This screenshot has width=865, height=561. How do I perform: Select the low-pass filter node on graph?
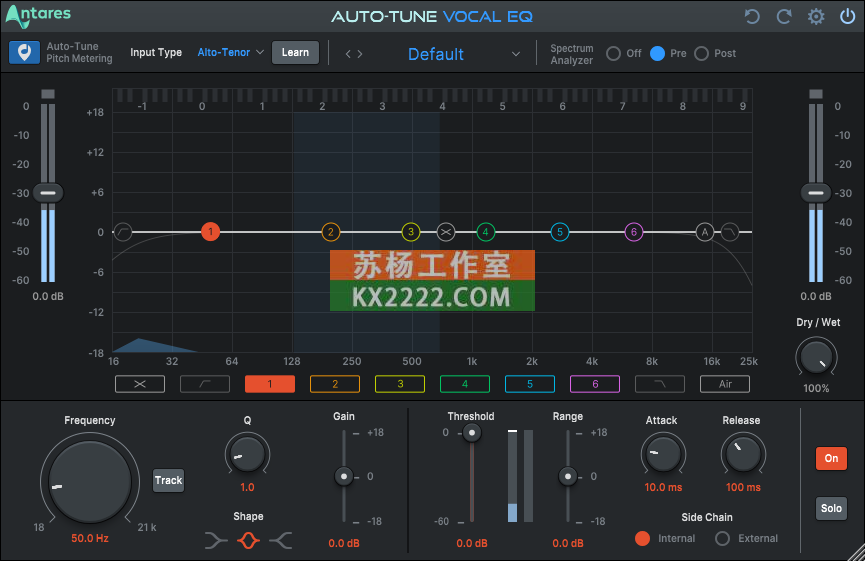730,232
